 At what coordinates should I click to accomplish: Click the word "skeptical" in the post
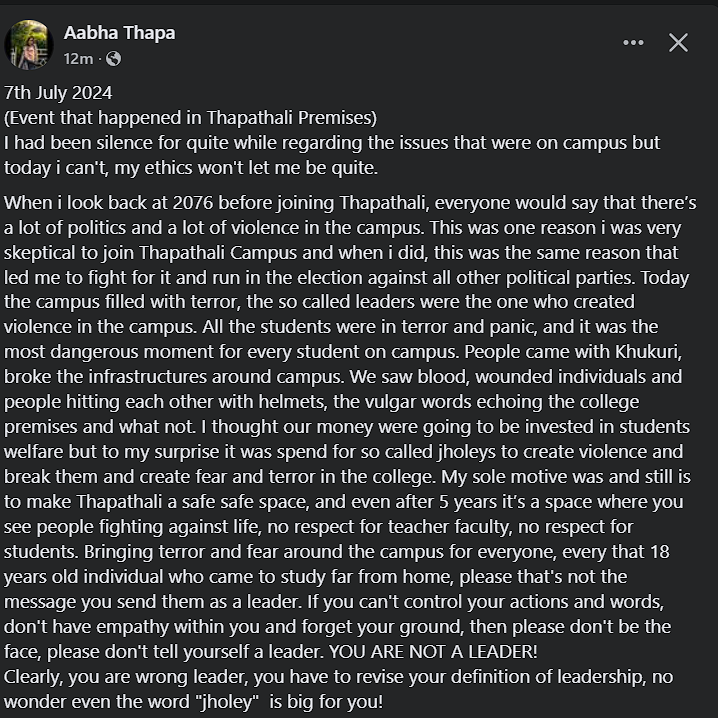[41, 252]
